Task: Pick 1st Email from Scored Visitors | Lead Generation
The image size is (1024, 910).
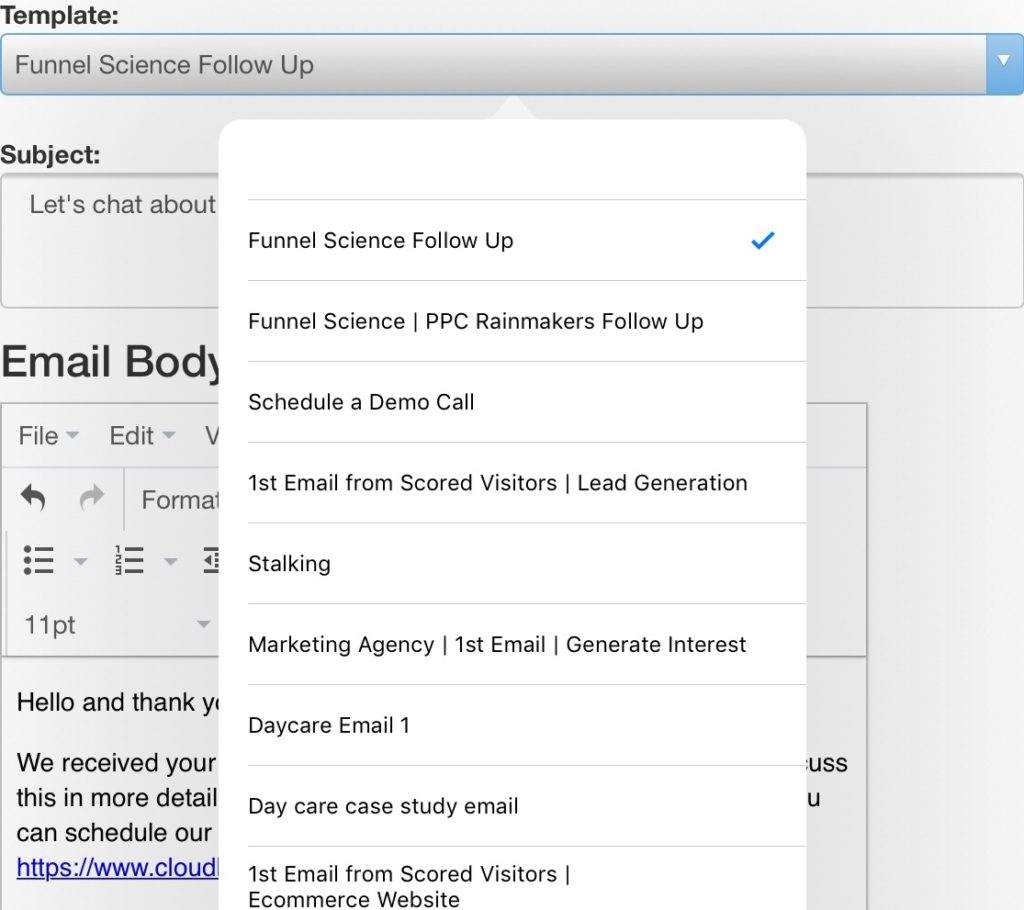Action: tap(497, 483)
